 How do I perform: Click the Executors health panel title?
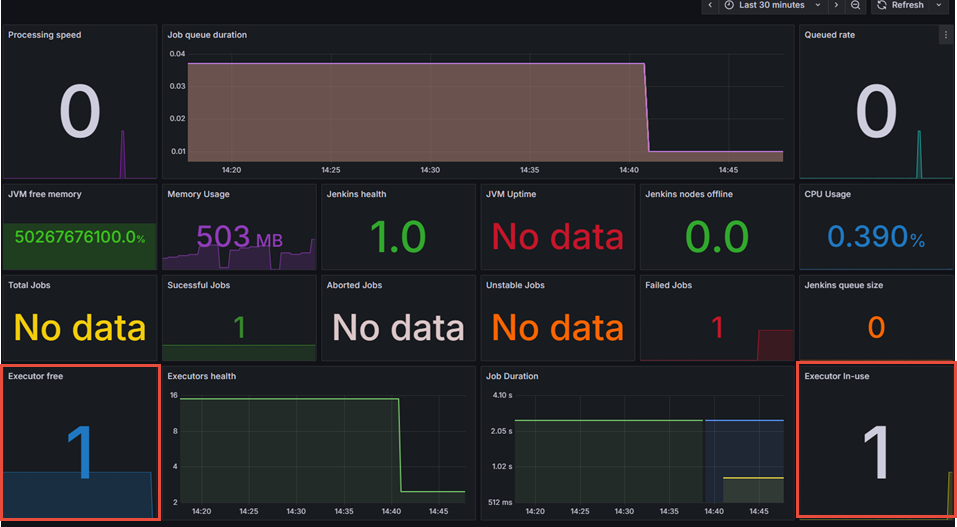click(202, 377)
